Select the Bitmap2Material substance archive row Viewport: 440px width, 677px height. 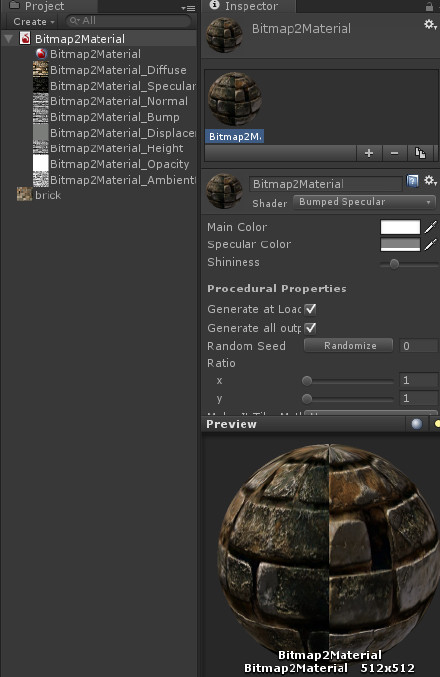point(98,39)
